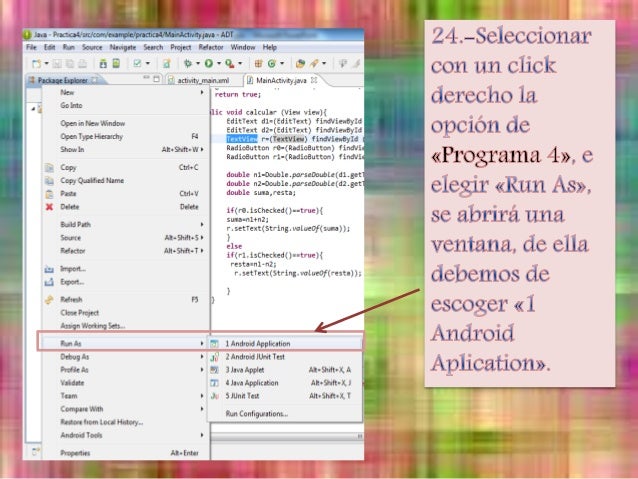
Task: Open the Window menu
Action: 243,47
